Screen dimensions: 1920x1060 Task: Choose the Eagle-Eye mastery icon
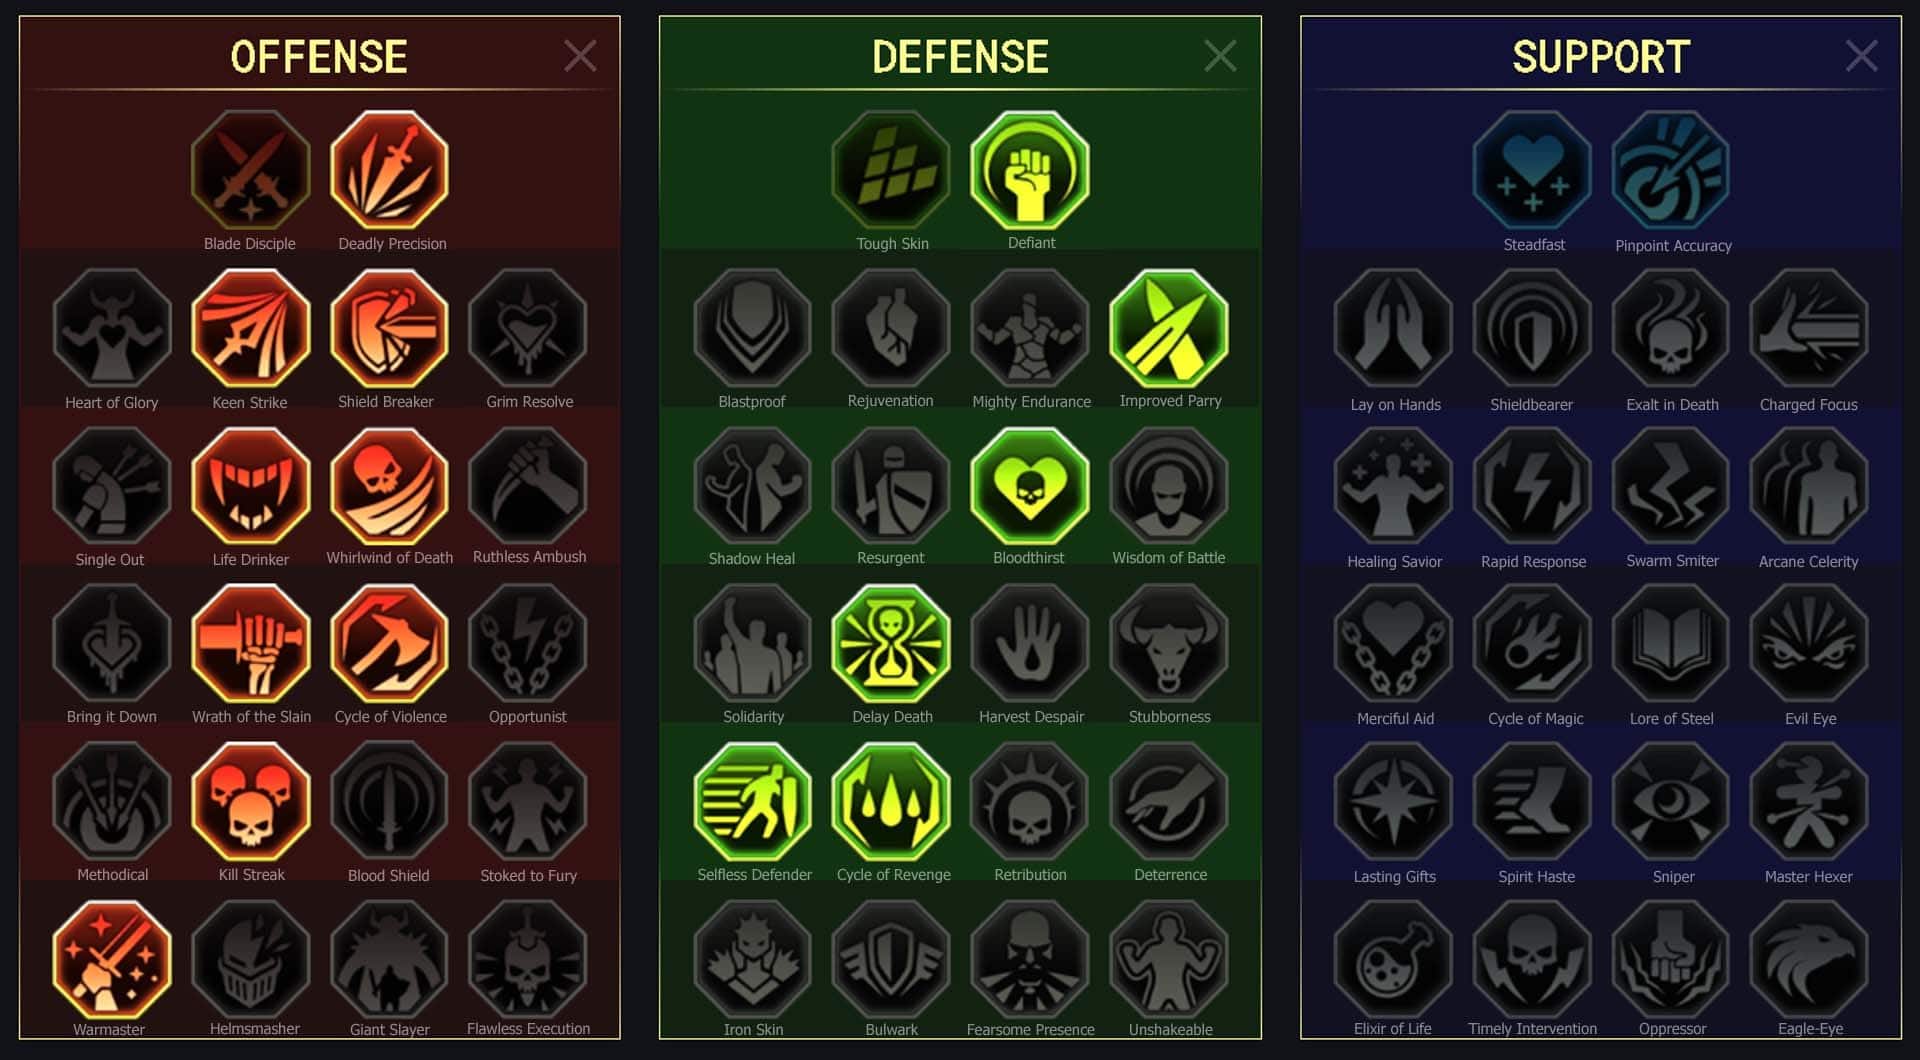point(1809,960)
